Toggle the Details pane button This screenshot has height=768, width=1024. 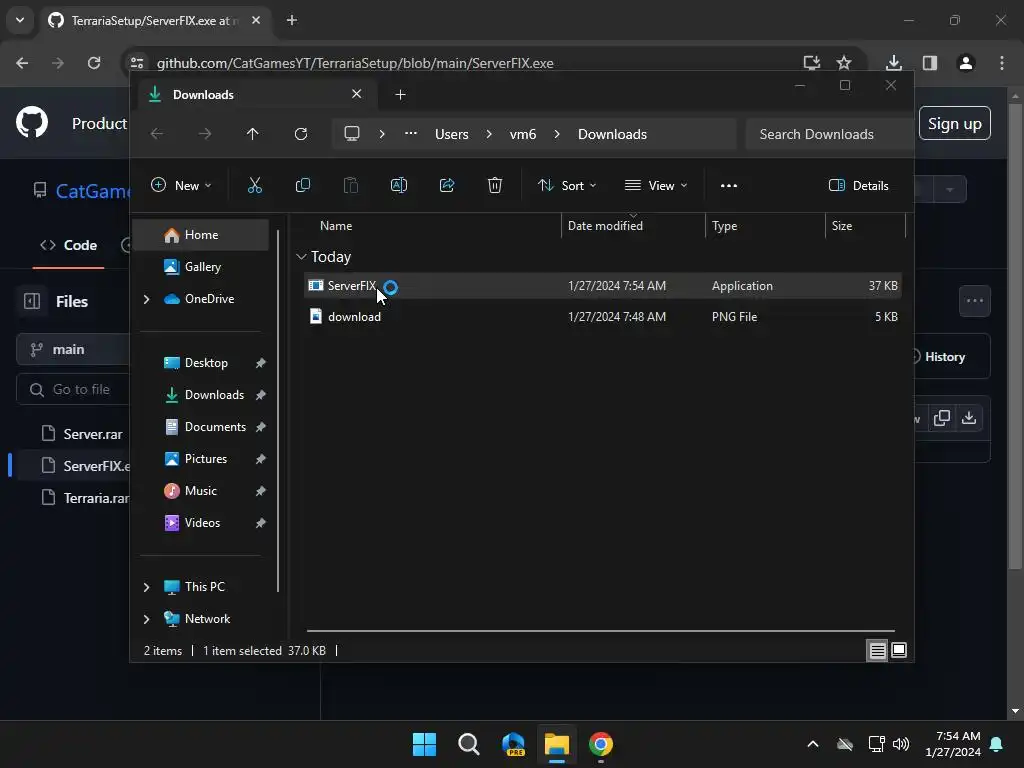859,185
